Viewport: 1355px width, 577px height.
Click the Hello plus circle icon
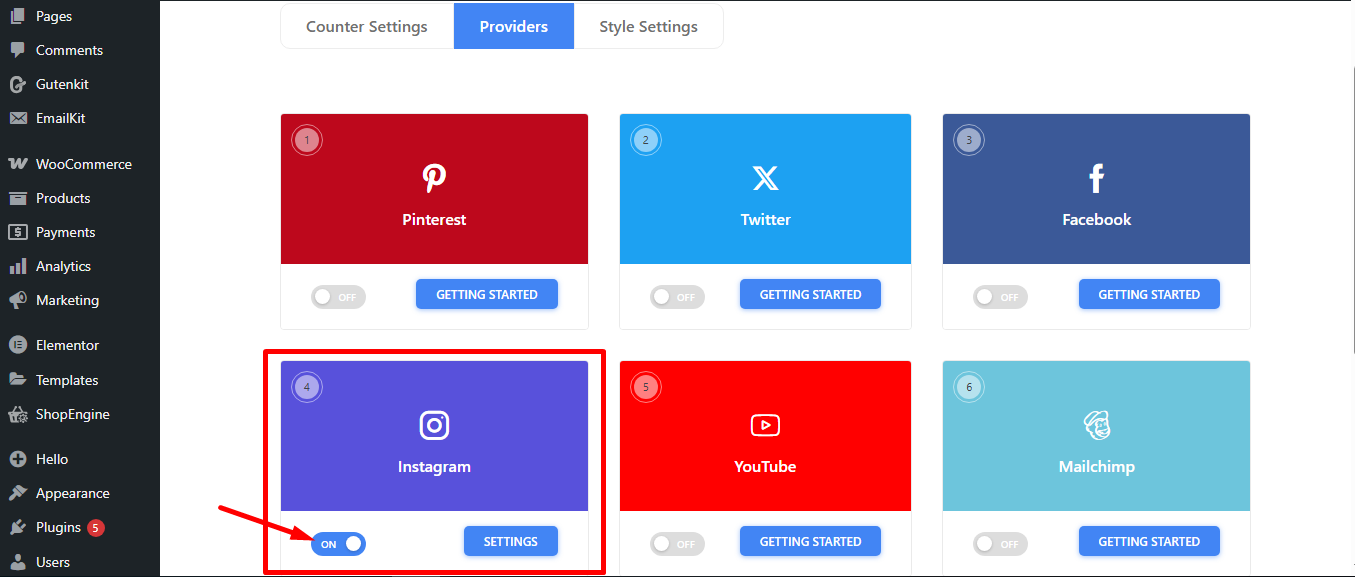coord(17,459)
